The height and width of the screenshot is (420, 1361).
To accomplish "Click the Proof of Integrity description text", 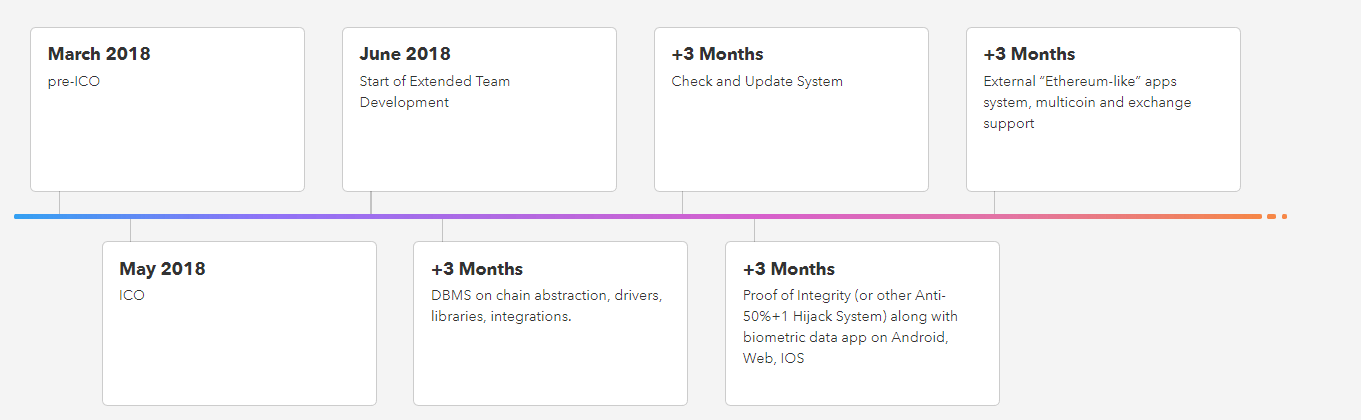I will click(850, 327).
